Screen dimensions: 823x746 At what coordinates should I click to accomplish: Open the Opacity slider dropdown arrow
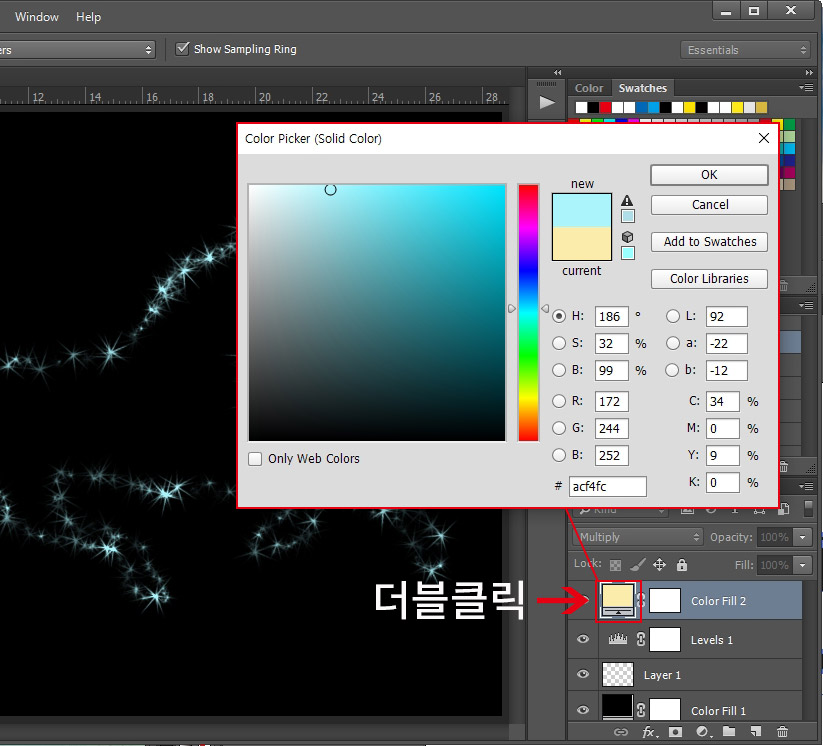[x=803, y=537]
